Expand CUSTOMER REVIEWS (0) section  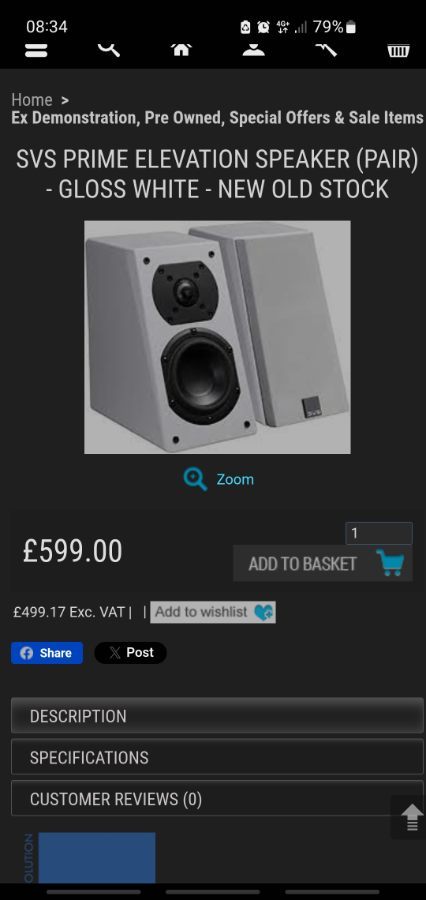[217, 798]
